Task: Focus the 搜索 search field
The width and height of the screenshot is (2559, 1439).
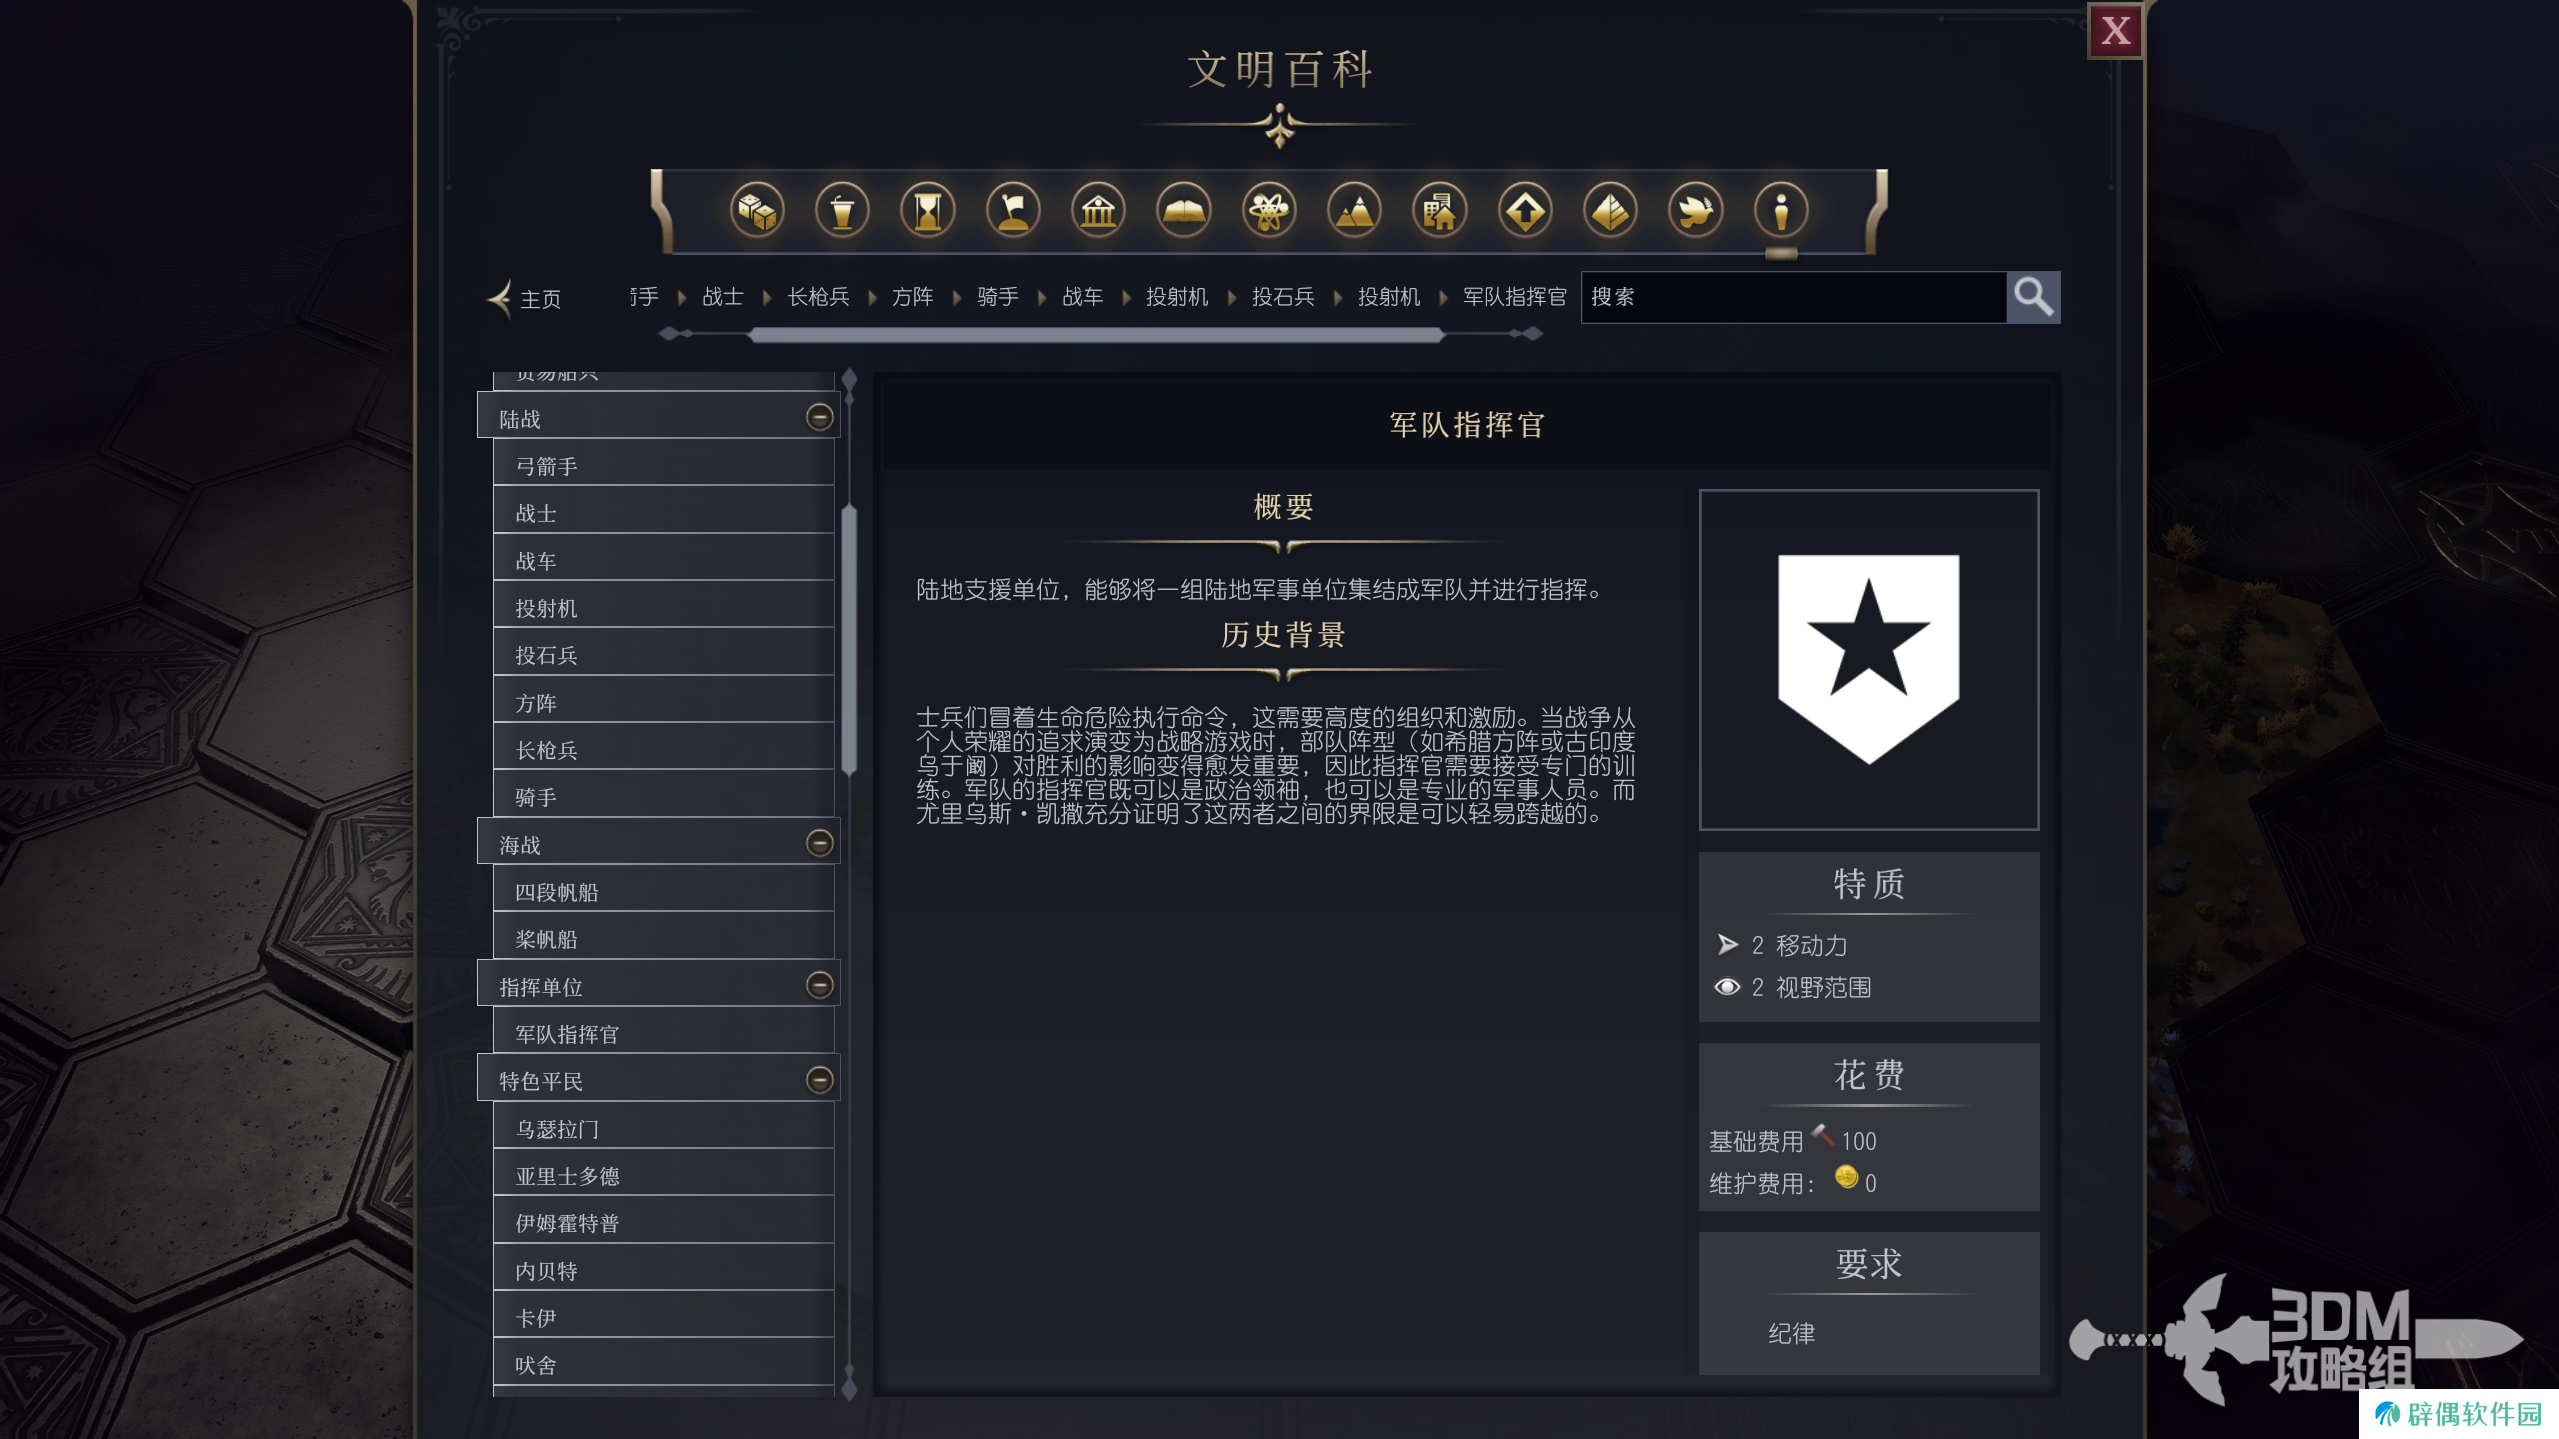Action: (x=1793, y=297)
